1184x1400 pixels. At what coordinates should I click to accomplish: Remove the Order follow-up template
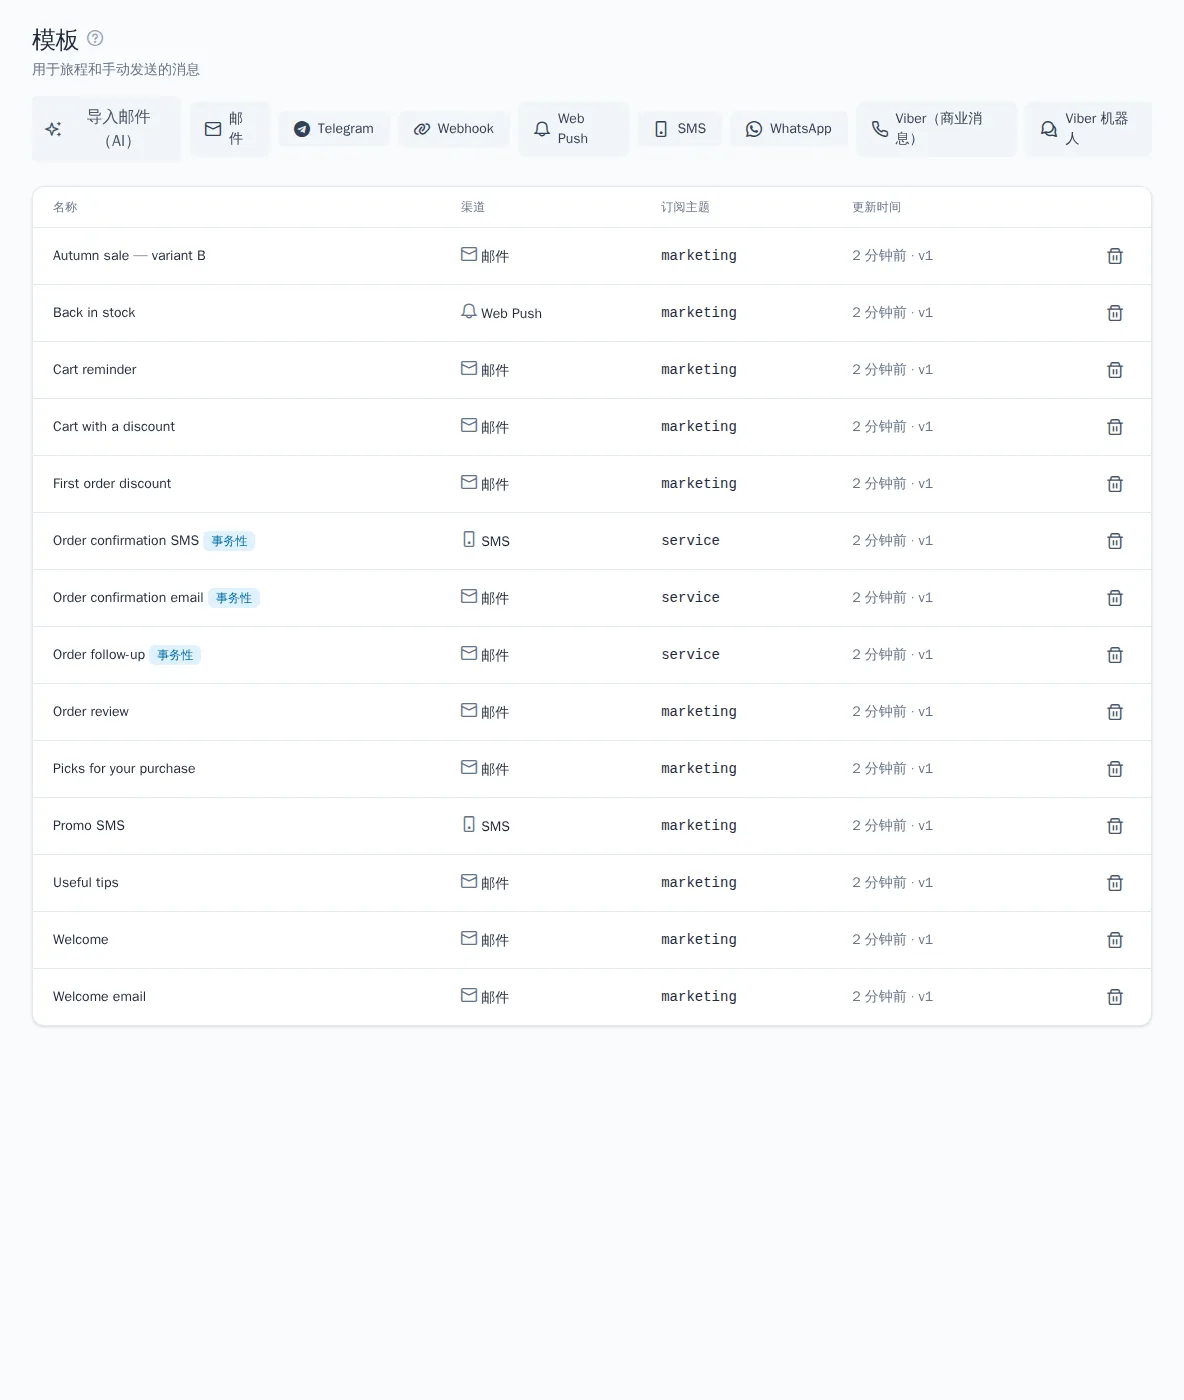(x=1115, y=655)
